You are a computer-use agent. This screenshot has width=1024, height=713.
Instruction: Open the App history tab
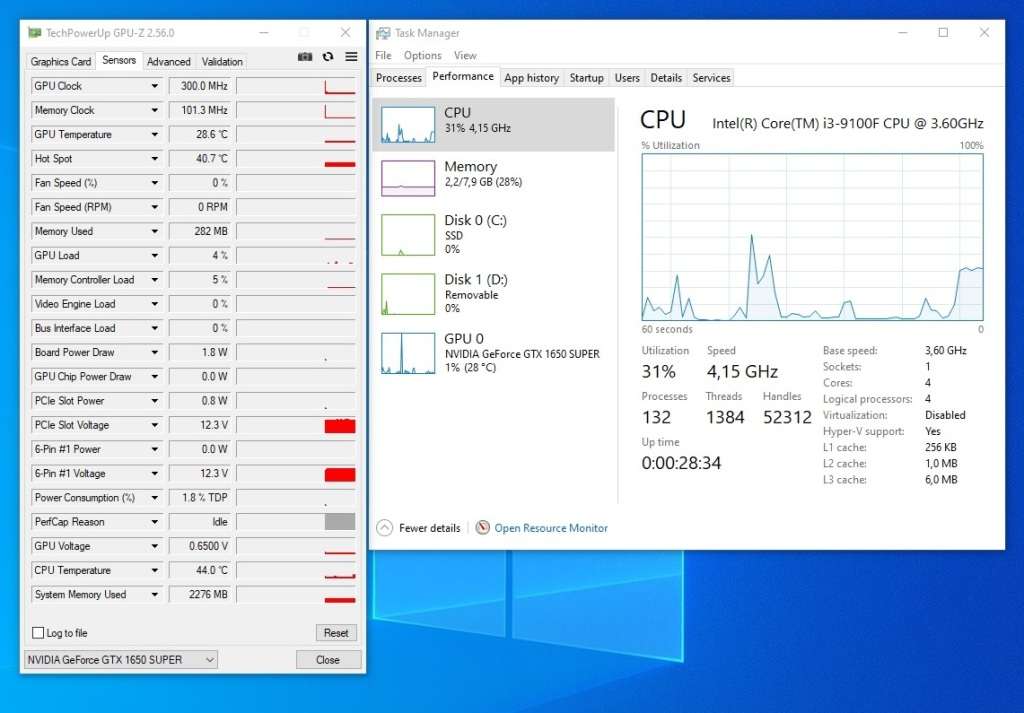click(x=531, y=78)
